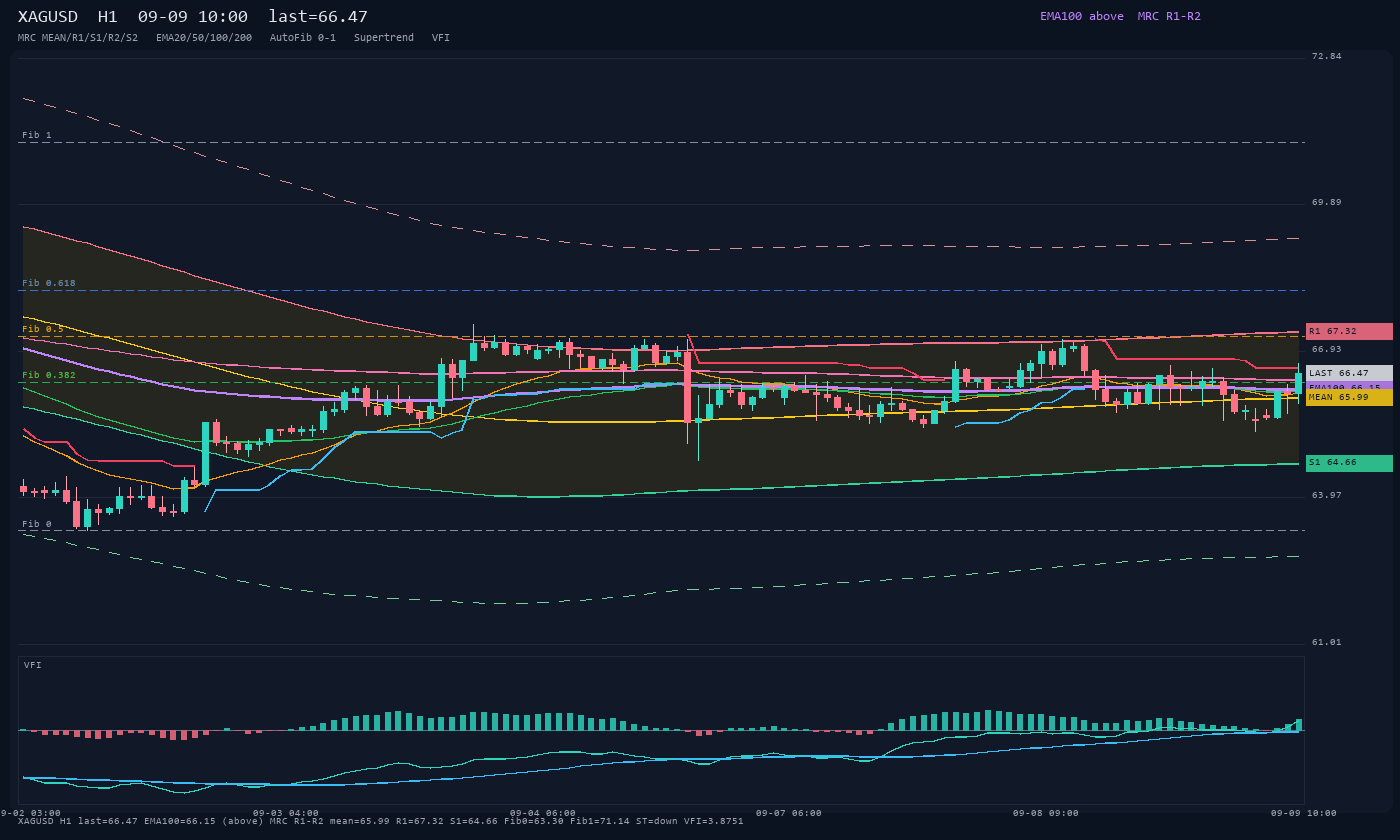Click the yellow MEAN 65.99 price tag

(1349, 397)
